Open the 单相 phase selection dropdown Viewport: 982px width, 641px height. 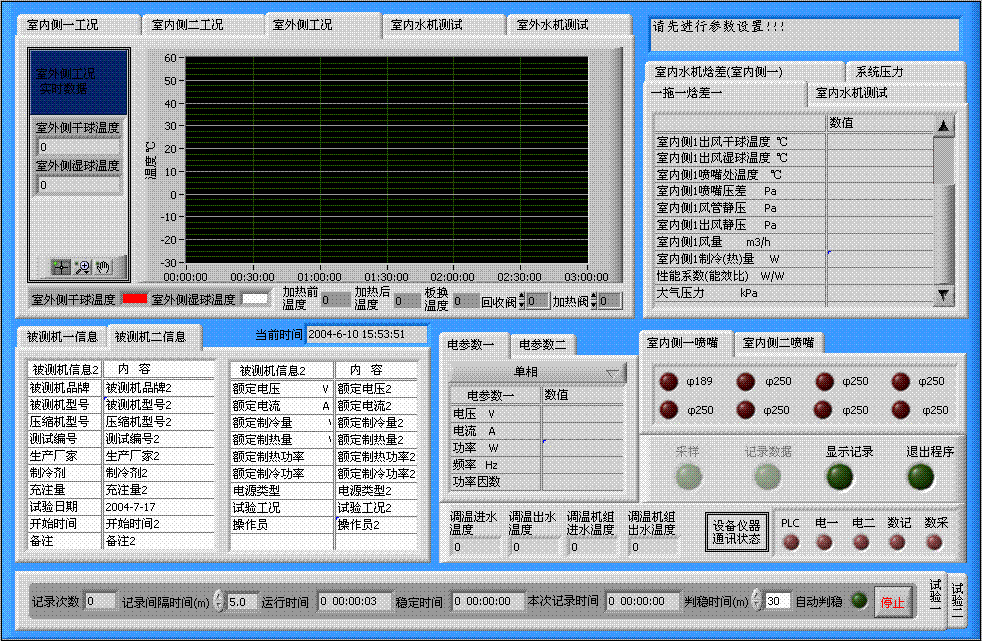coord(616,371)
